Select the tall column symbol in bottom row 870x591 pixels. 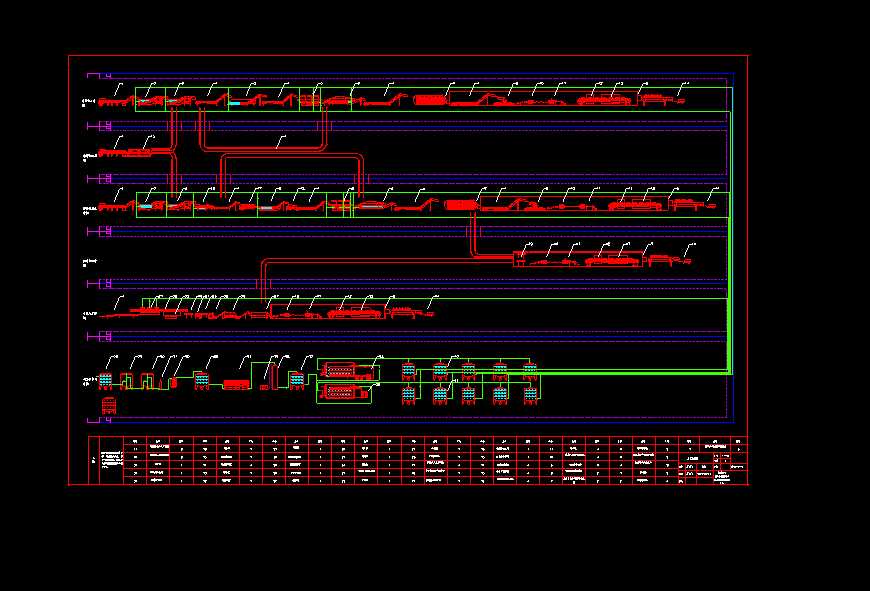(274, 377)
